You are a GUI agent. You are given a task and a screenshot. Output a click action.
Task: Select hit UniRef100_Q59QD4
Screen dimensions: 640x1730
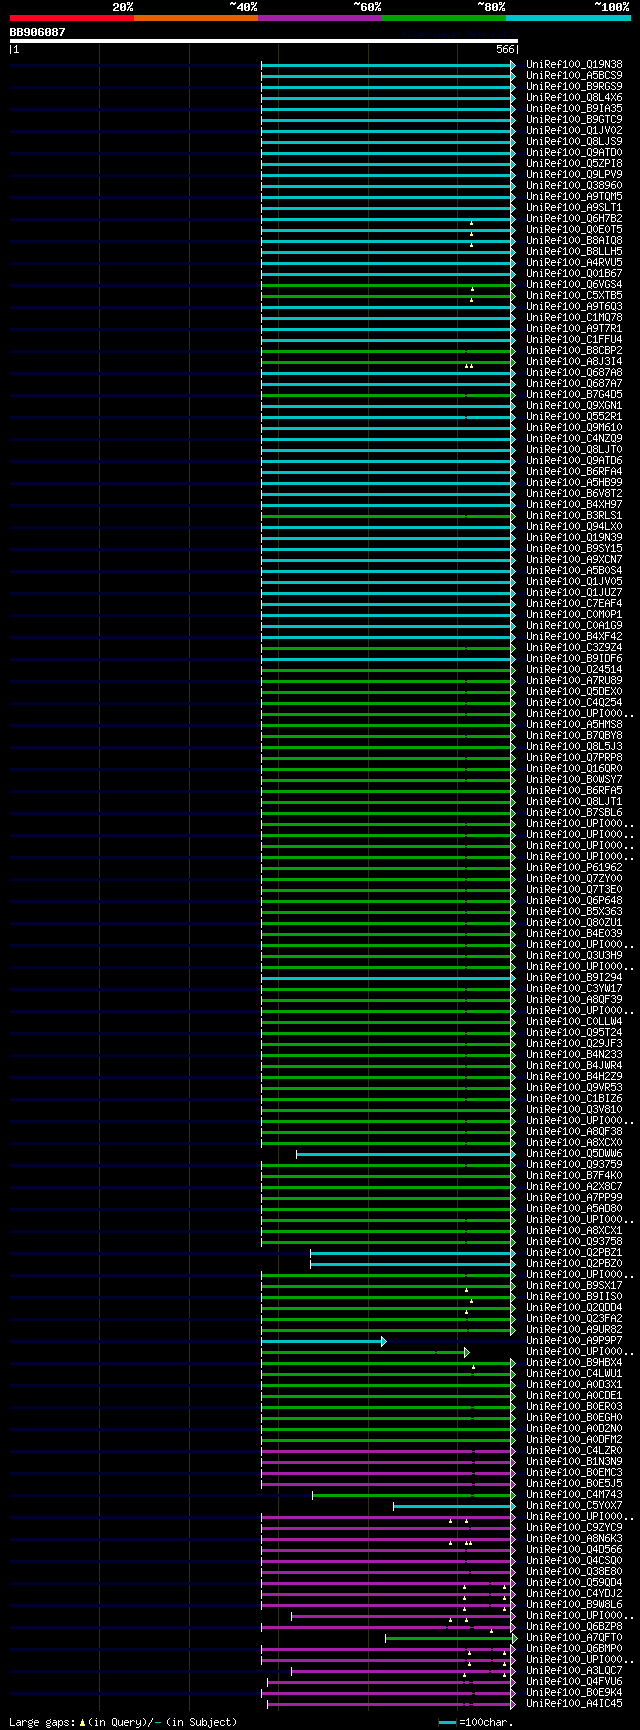(x=574, y=1582)
